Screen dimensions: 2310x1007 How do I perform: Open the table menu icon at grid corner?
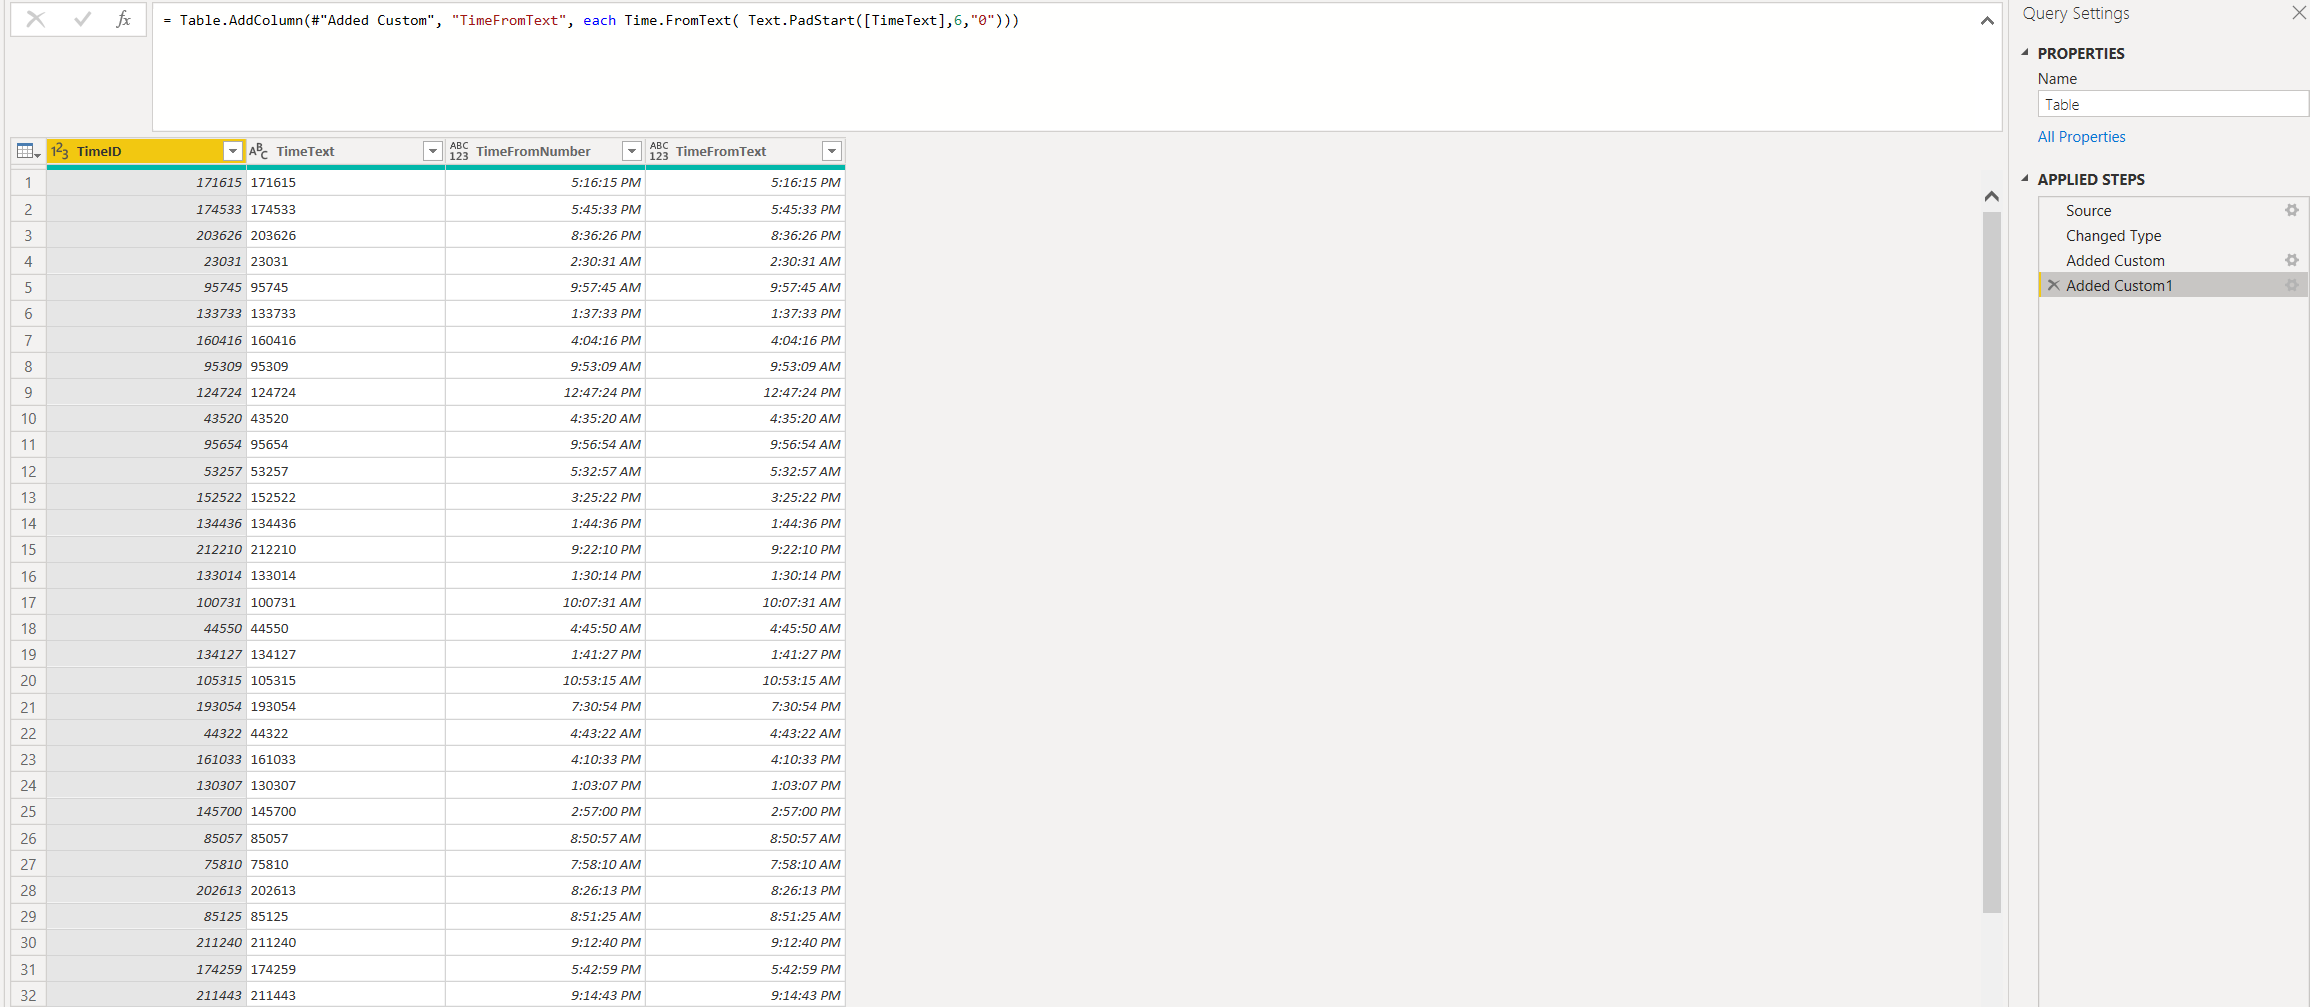click(x=28, y=151)
